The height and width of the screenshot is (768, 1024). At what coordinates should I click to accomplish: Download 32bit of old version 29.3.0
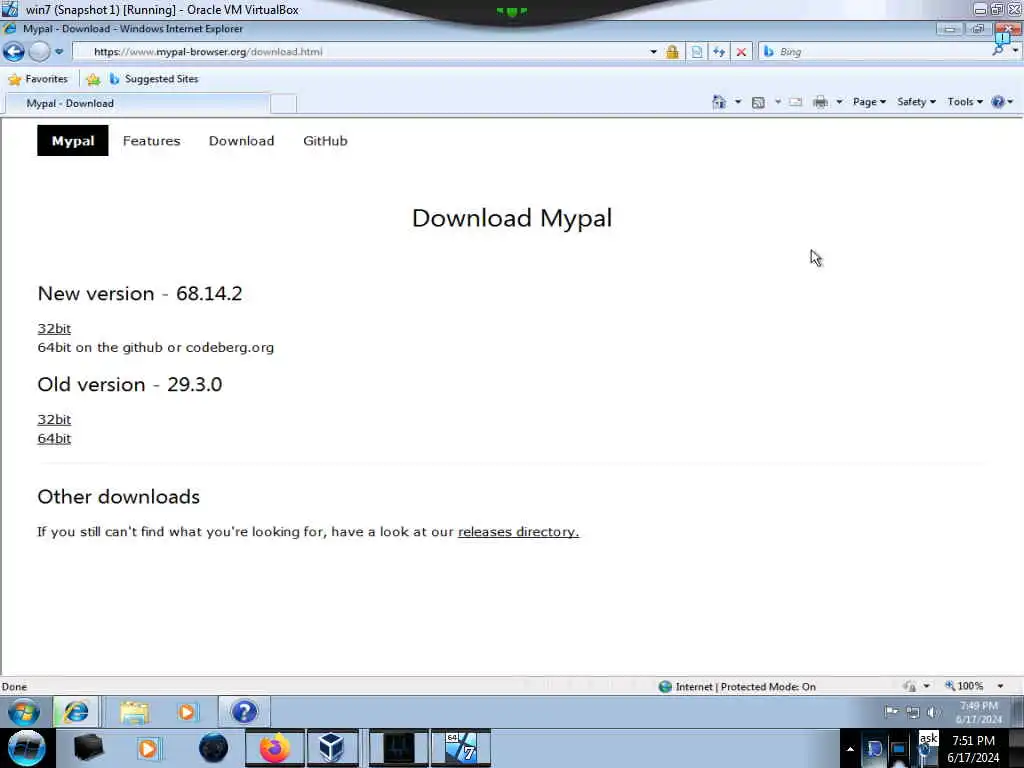[54, 419]
